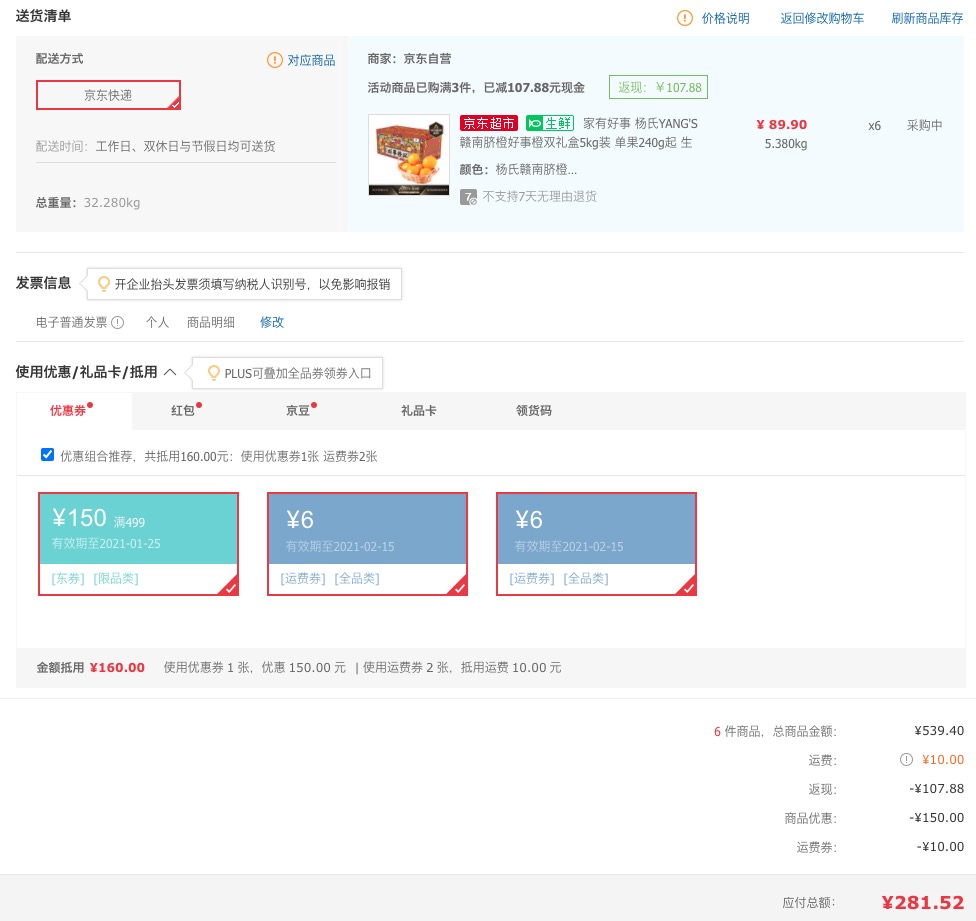This screenshot has width=976, height=921.
Task: Click the lightbulb icon beside PLUS coupon tip
Action: pyautogui.click(x=214, y=373)
